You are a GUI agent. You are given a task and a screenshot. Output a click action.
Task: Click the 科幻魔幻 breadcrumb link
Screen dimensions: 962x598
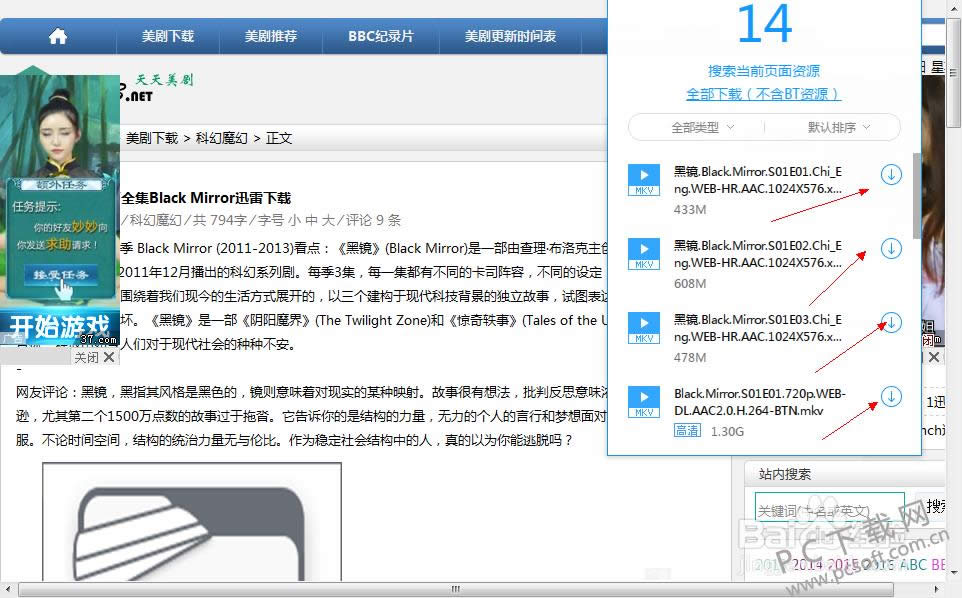point(221,138)
